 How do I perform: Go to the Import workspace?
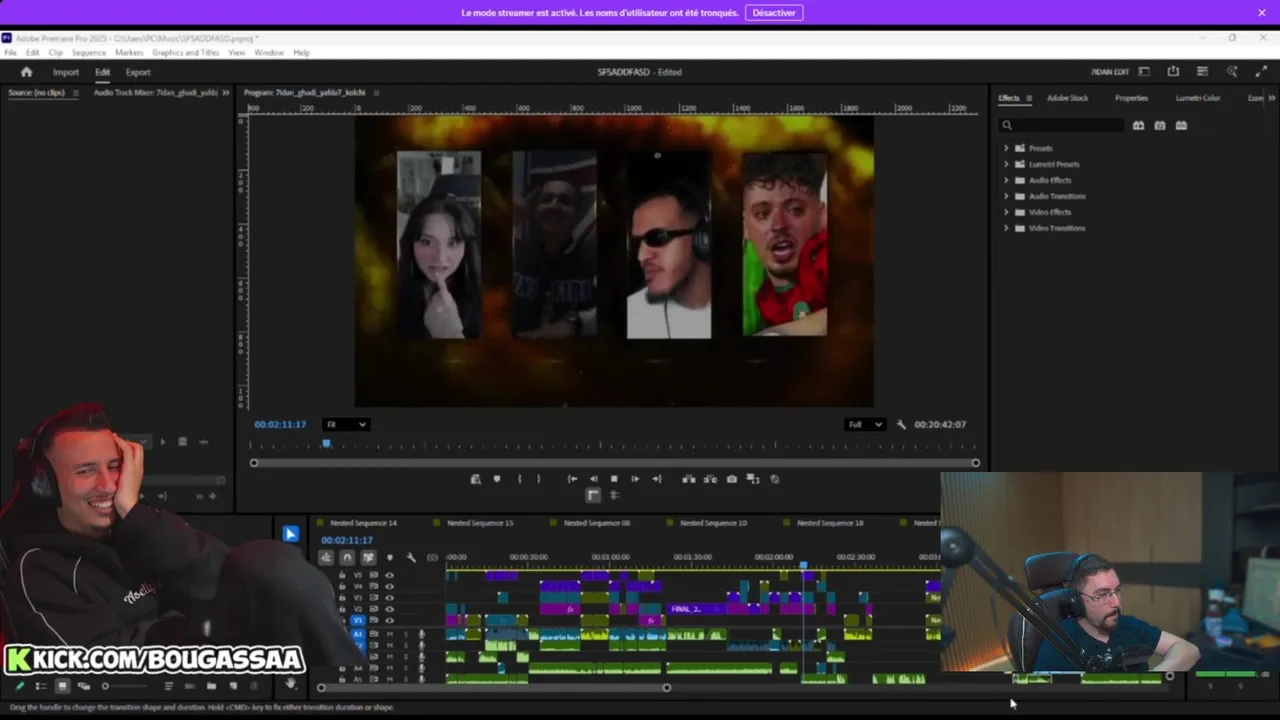pyautogui.click(x=66, y=72)
